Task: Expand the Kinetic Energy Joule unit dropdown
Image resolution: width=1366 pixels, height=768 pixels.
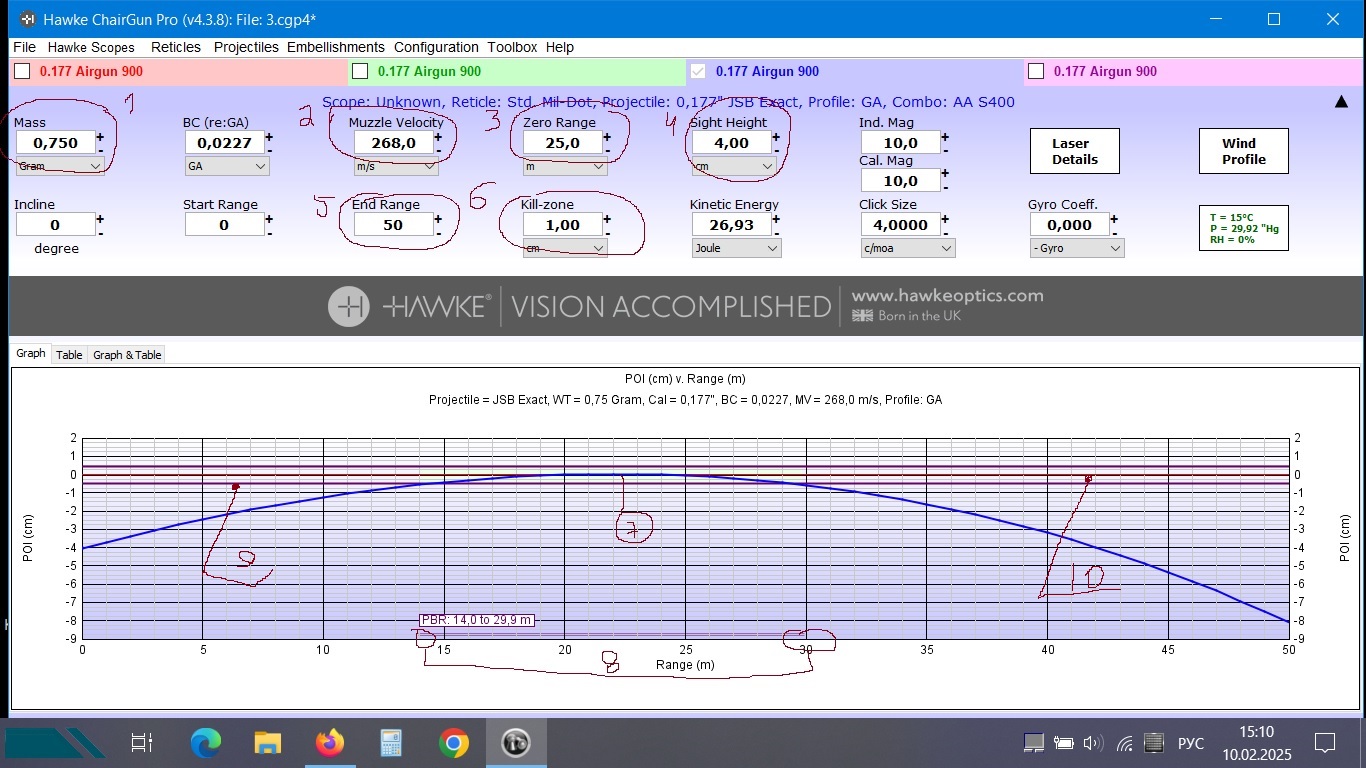Action: coord(736,248)
